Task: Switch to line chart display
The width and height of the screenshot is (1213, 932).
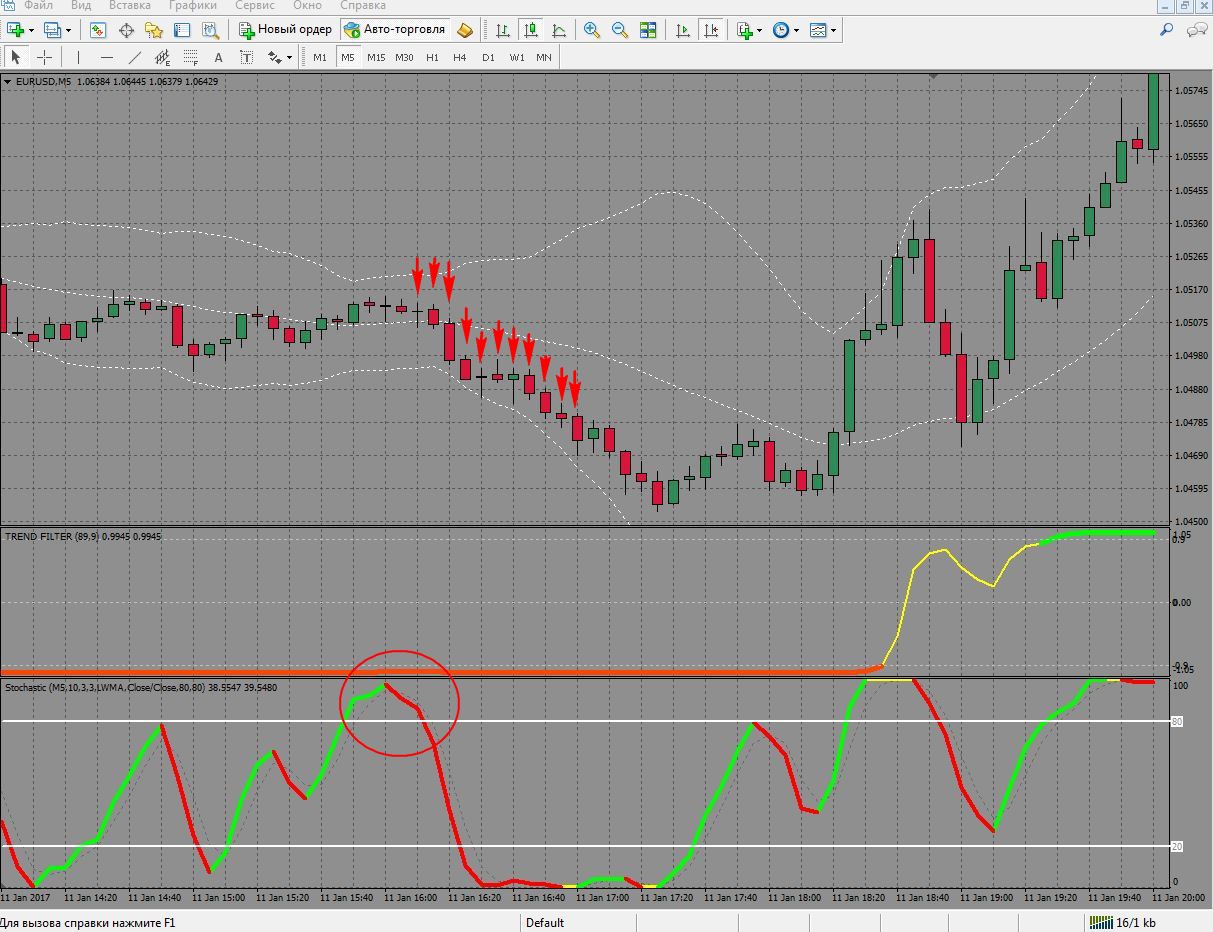Action: (558, 30)
